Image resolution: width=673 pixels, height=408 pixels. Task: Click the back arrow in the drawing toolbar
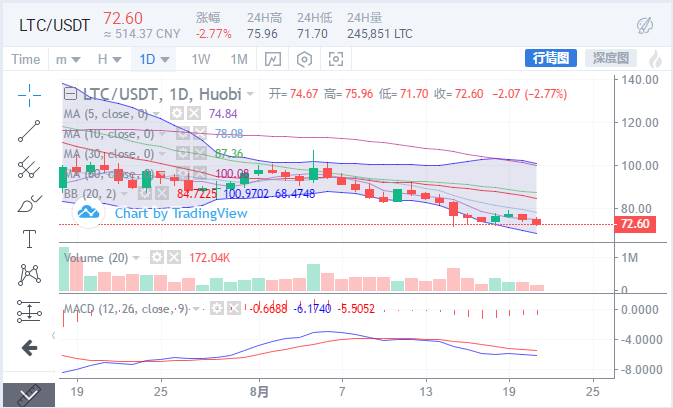click(x=29, y=348)
